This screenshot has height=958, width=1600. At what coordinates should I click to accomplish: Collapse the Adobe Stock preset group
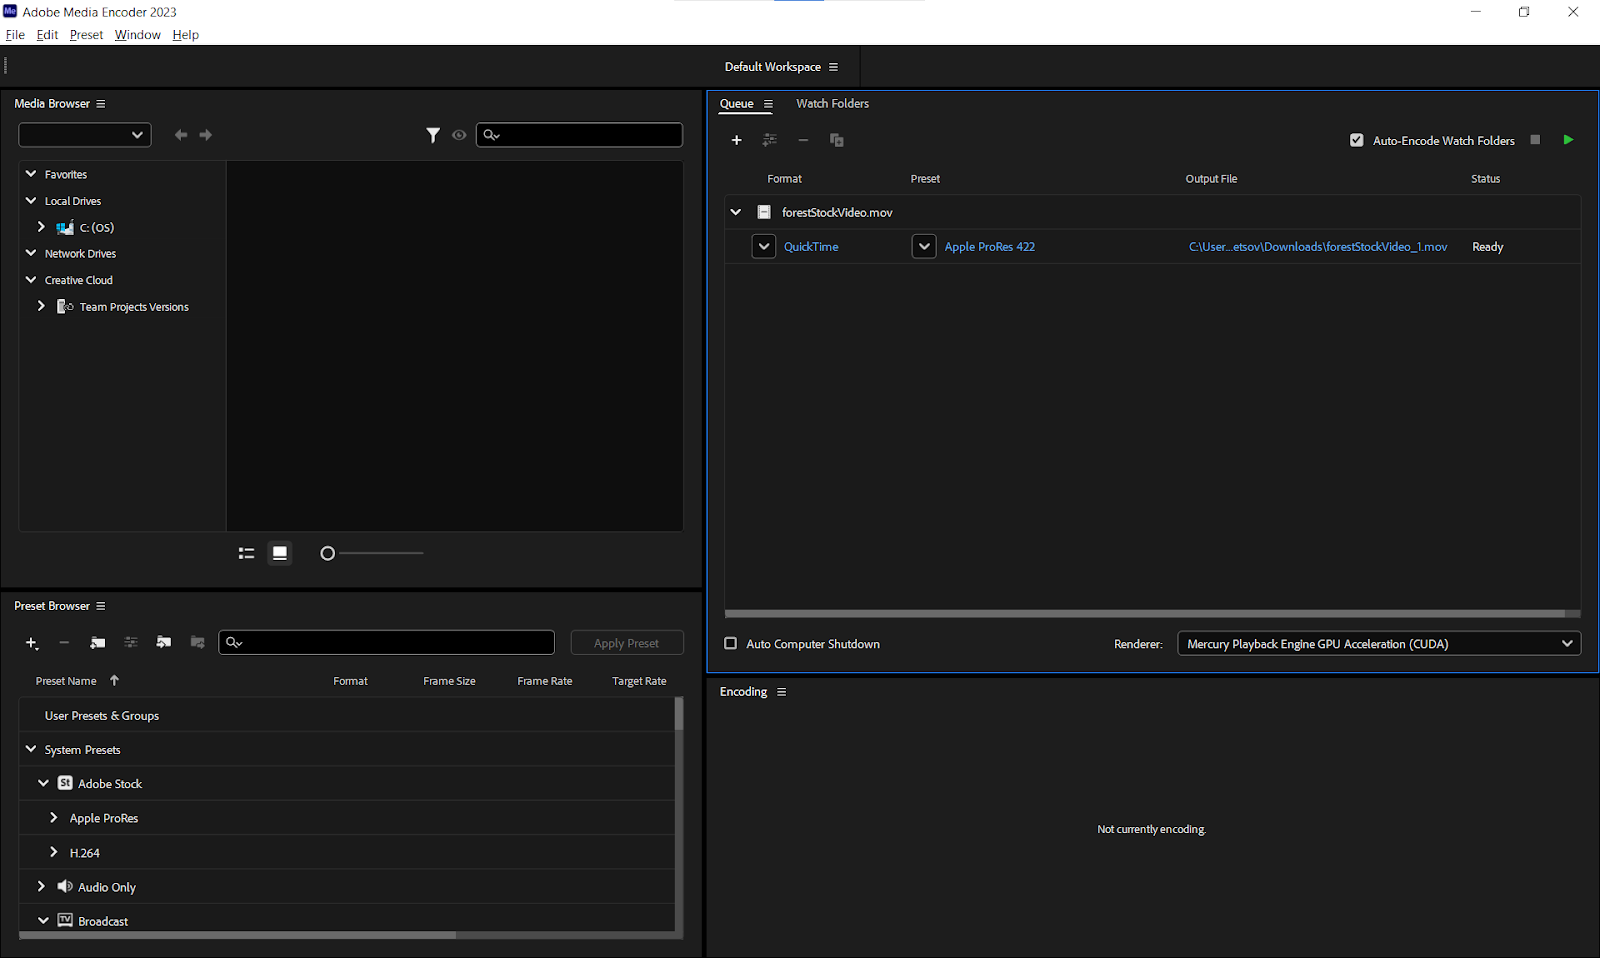coord(43,783)
